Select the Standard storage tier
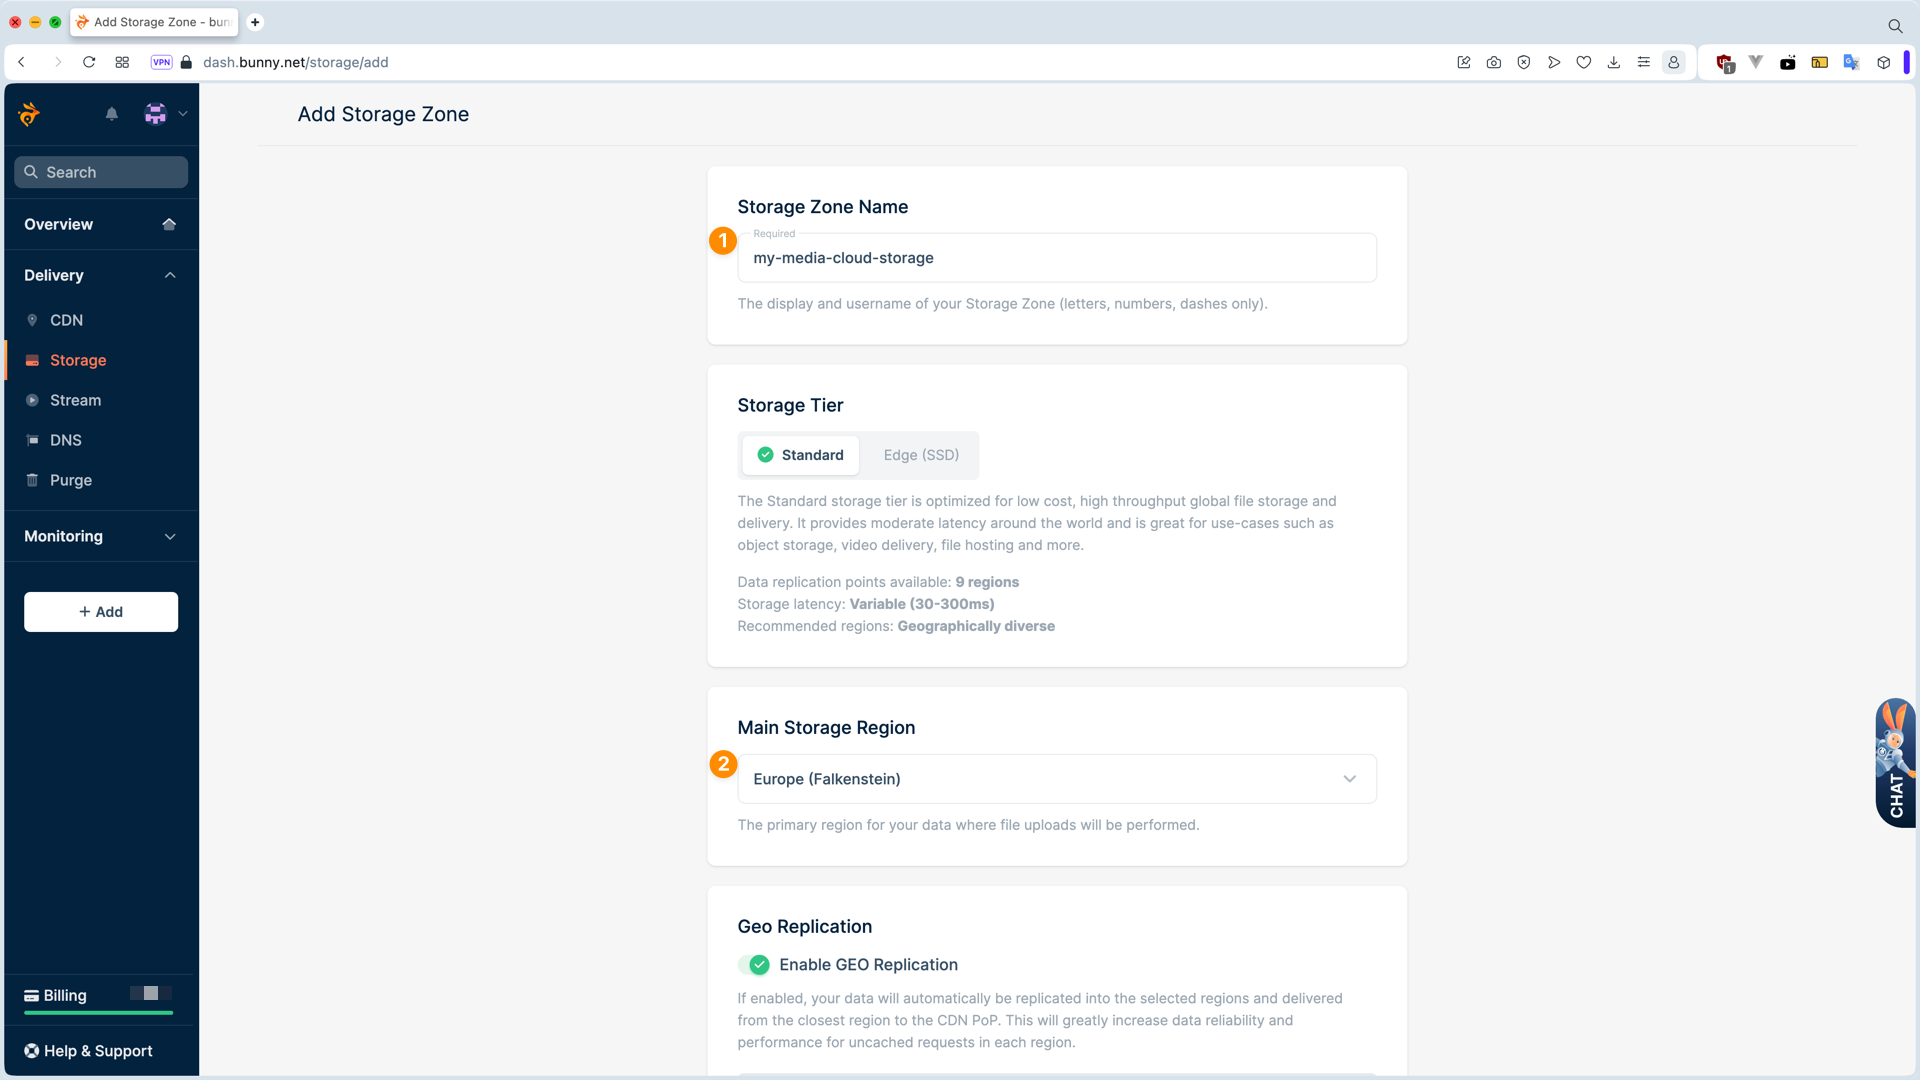This screenshot has height=1080, width=1920. (x=800, y=455)
